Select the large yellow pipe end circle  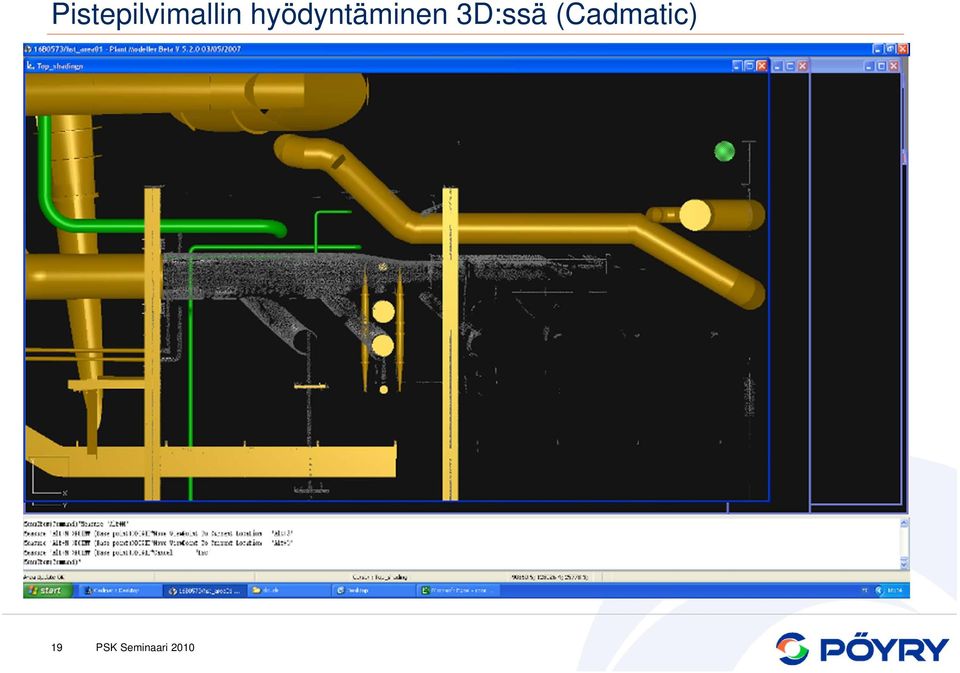(x=695, y=215)
